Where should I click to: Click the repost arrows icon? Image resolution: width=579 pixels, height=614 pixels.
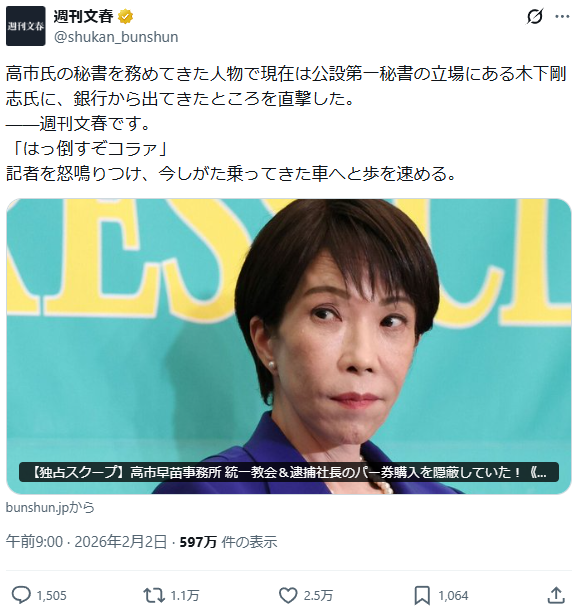click(x=153, y=595)
